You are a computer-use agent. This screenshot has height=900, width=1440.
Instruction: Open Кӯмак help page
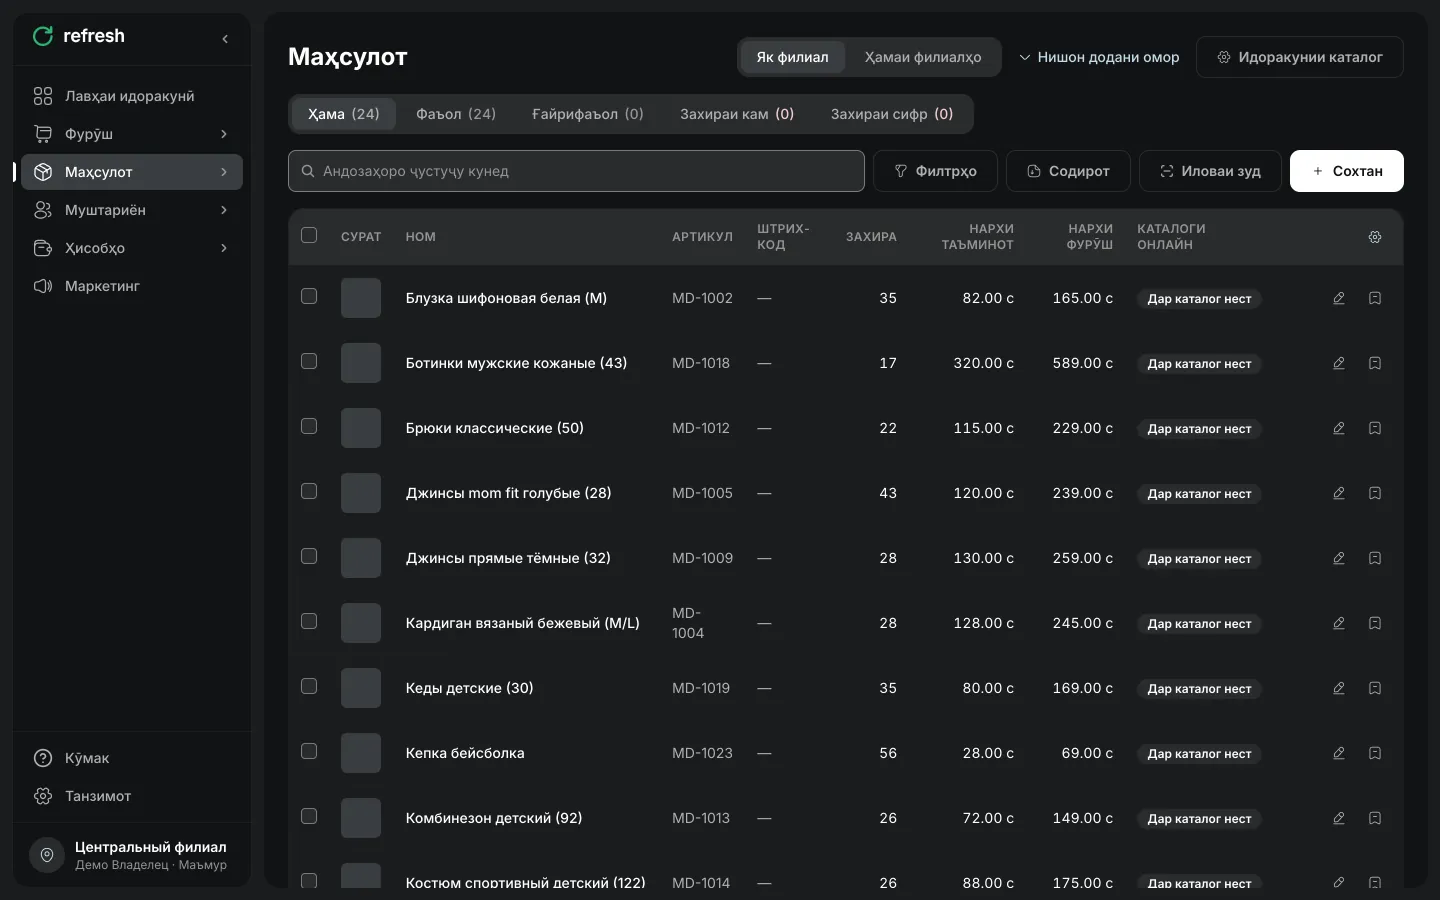[x=132, y=758]
